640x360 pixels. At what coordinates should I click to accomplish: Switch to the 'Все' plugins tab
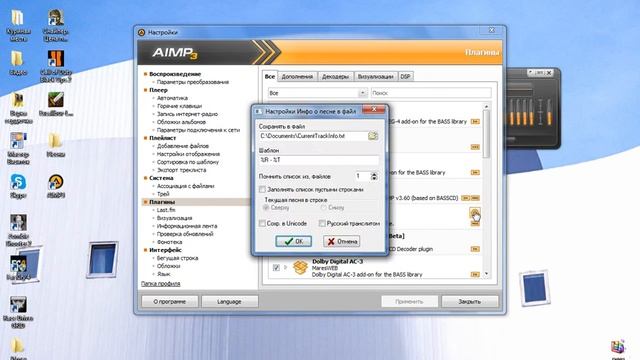270,76
